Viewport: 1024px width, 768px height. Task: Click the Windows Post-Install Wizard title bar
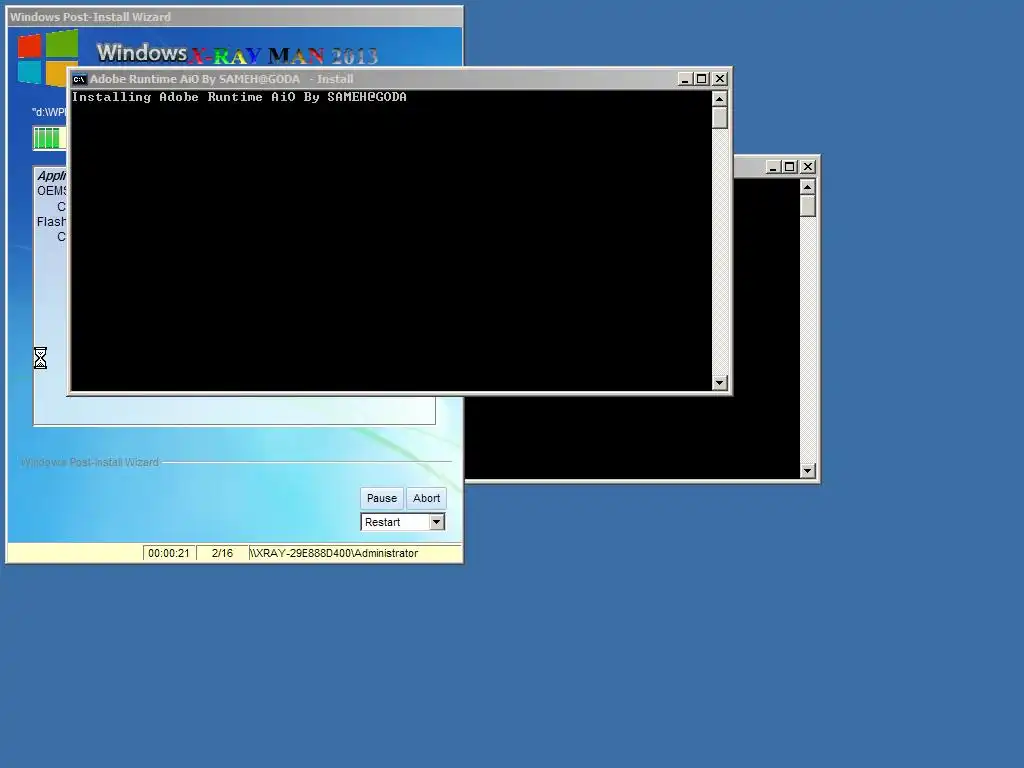click(x=234, y=17)
